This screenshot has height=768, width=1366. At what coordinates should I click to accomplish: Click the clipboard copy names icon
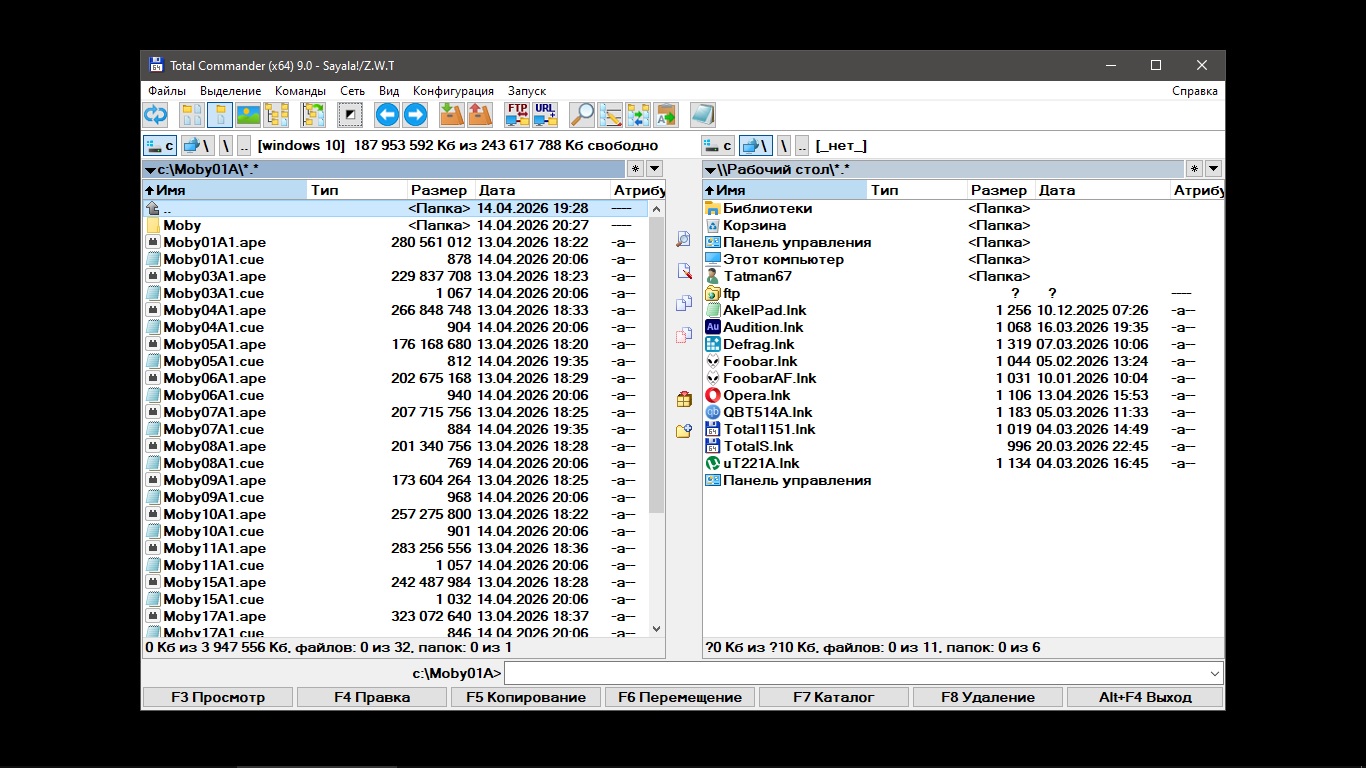[666, 115]
